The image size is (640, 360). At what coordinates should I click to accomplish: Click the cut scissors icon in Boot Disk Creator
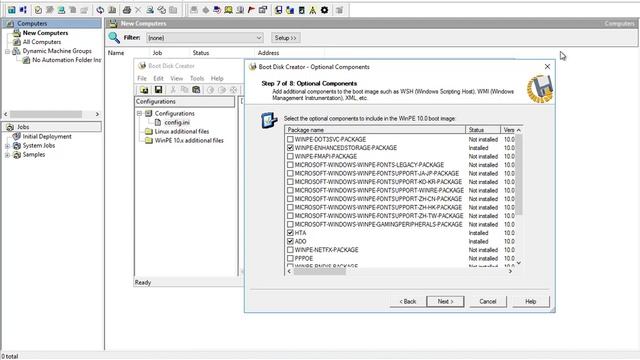[173, 89]
